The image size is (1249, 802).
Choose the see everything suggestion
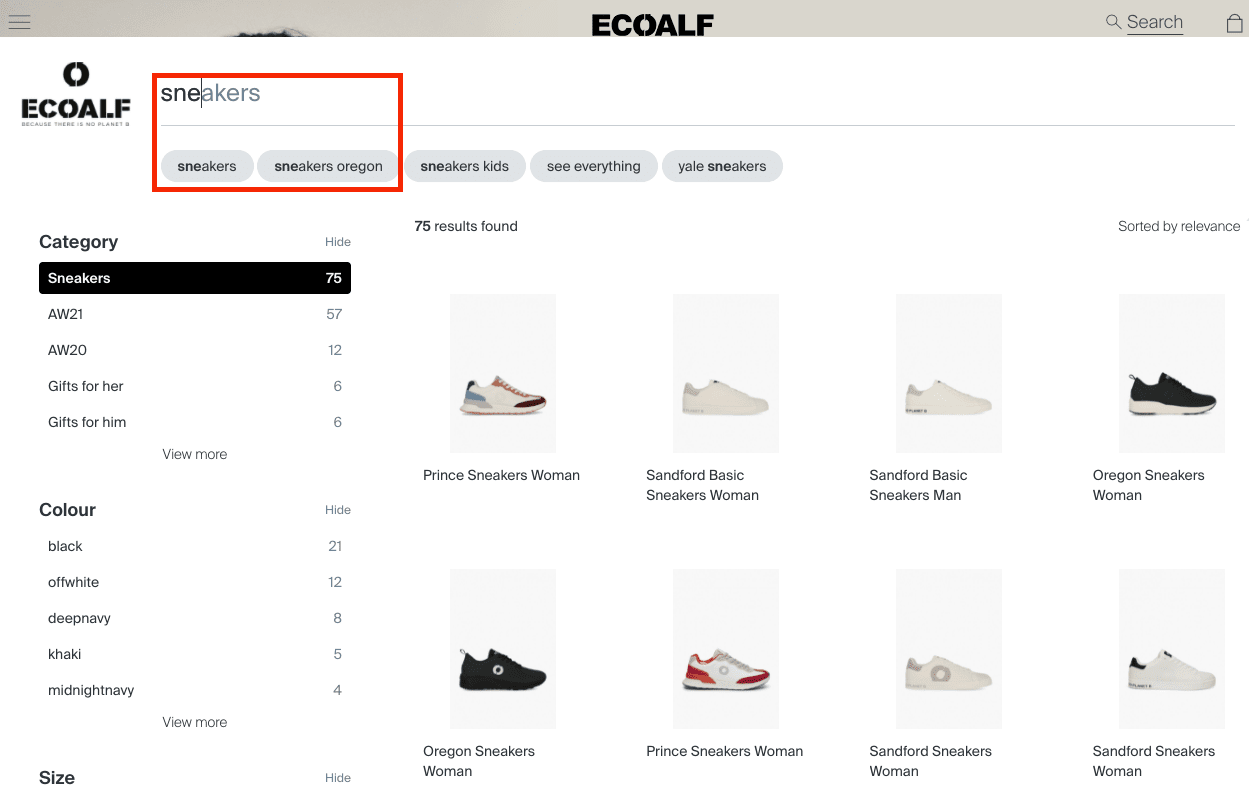593,166
